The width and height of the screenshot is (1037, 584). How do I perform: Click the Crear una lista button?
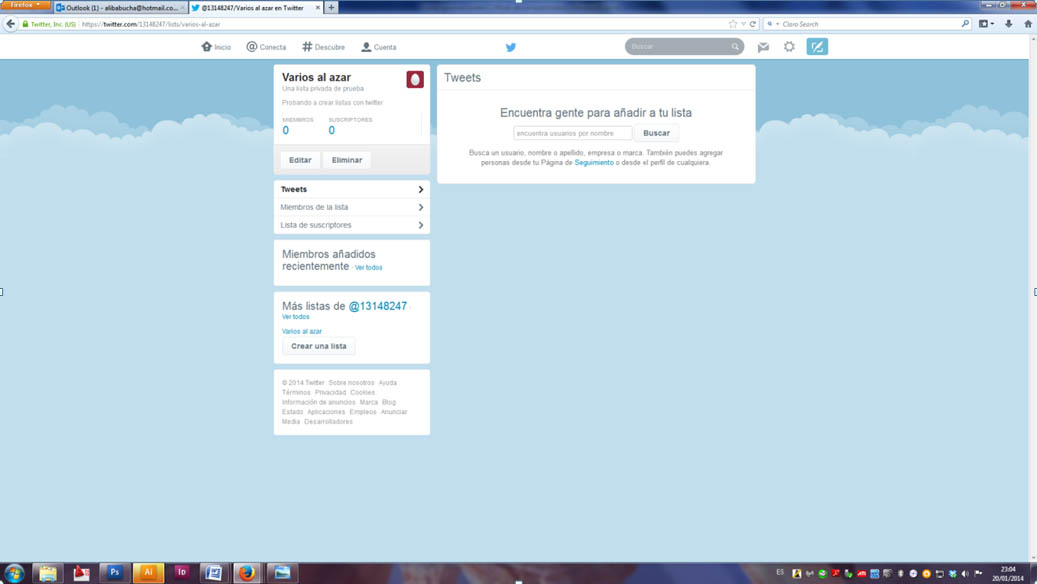[x=318, y=346]
